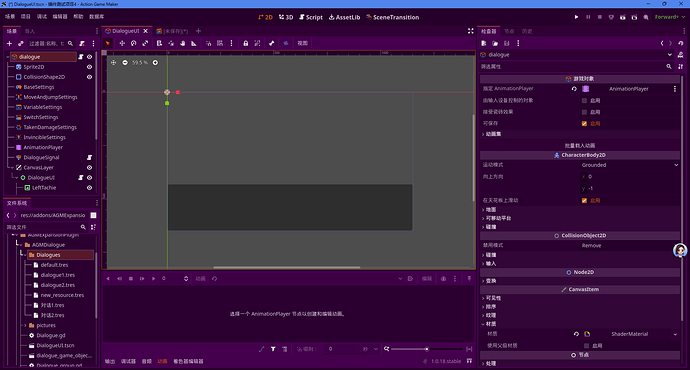Open the 输出 bottom panel
This screenshot has height=370, width=690.
[110, 361]
